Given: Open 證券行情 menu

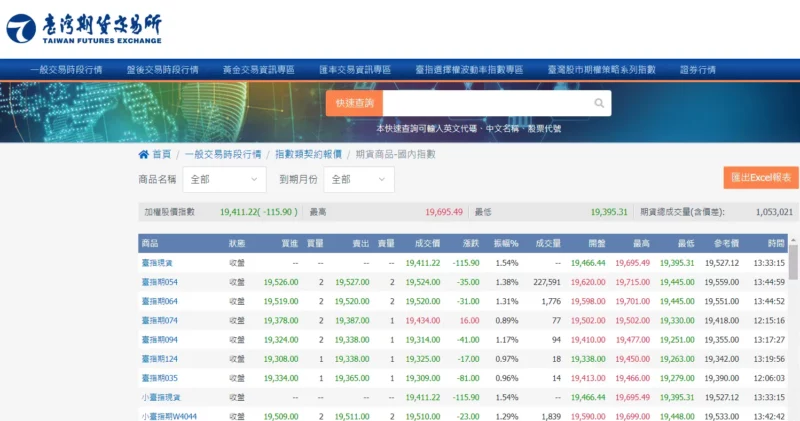Looking at the screenshot, I should [x=697, y=70].
